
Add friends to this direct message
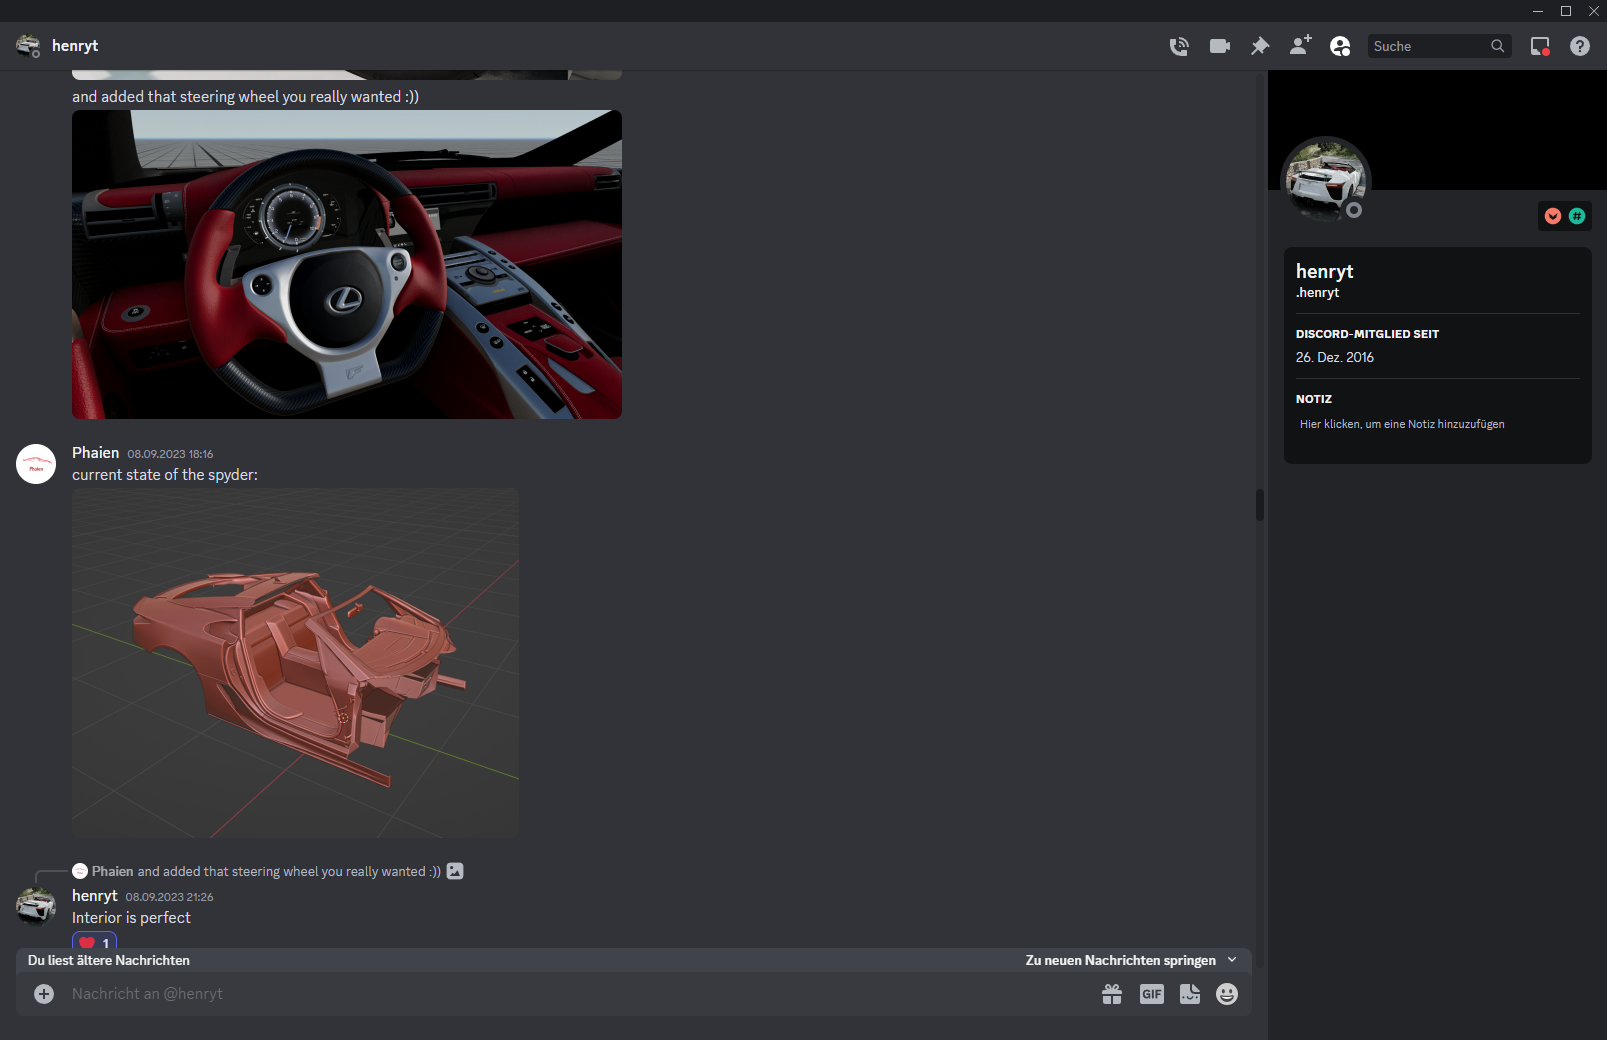point(1300,46)
